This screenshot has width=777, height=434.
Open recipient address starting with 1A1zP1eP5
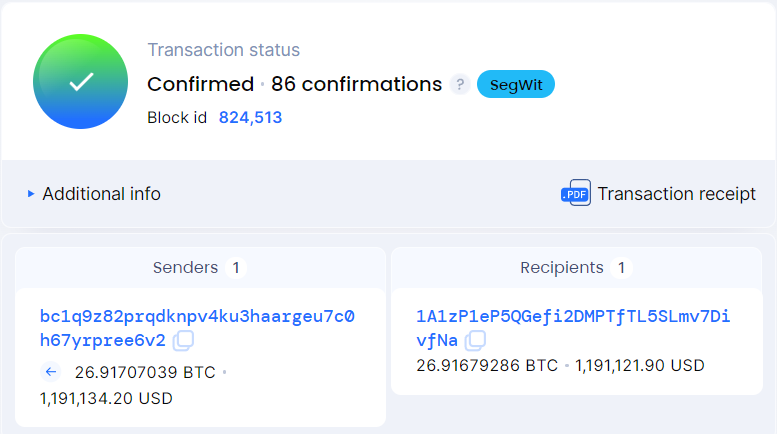point(573,317)
